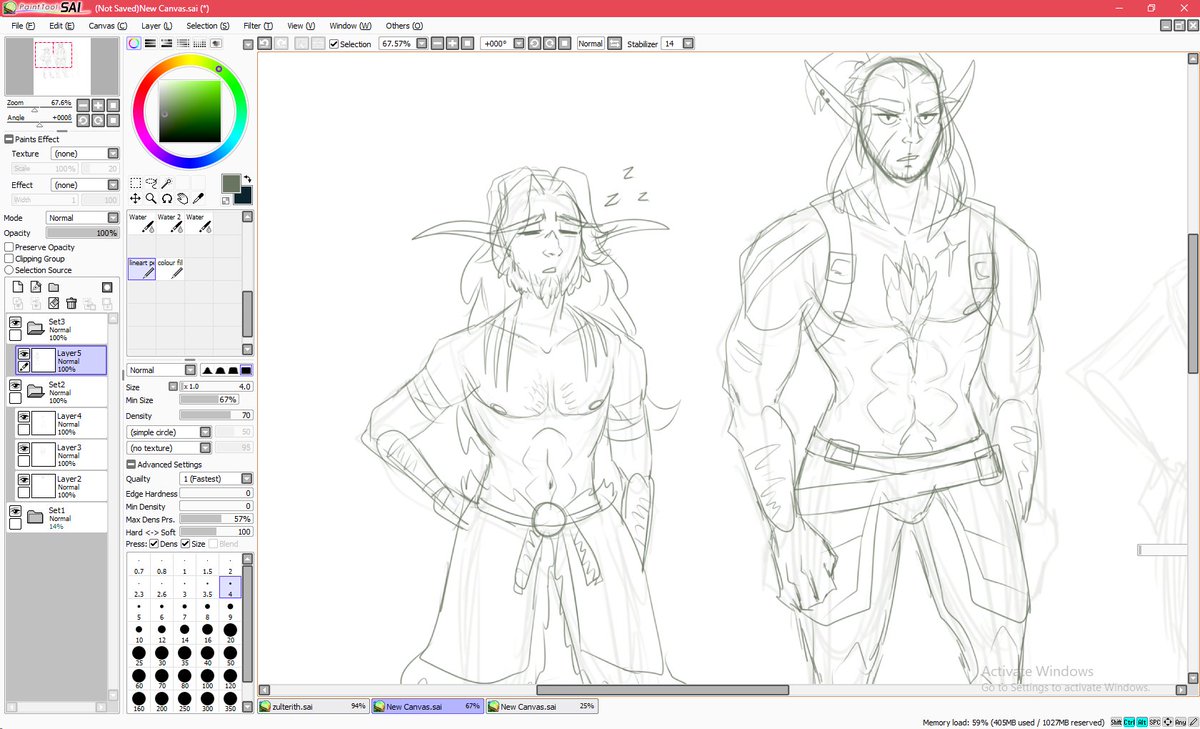This screenshot has width=1200, height=729.
Task: Hide Layer5 visibility
Action: [x=23, y=354]
